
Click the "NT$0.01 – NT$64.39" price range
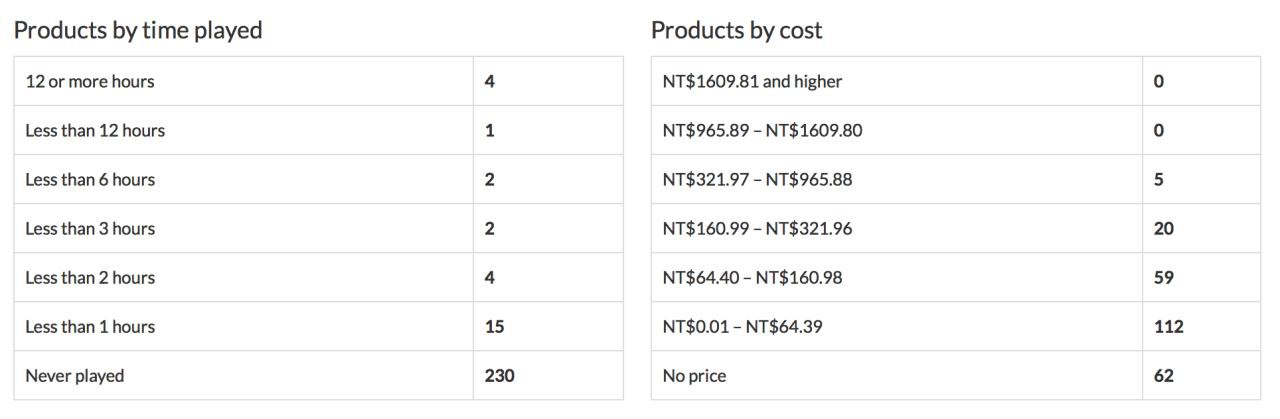pyautogui.click(x=742, y=326)
